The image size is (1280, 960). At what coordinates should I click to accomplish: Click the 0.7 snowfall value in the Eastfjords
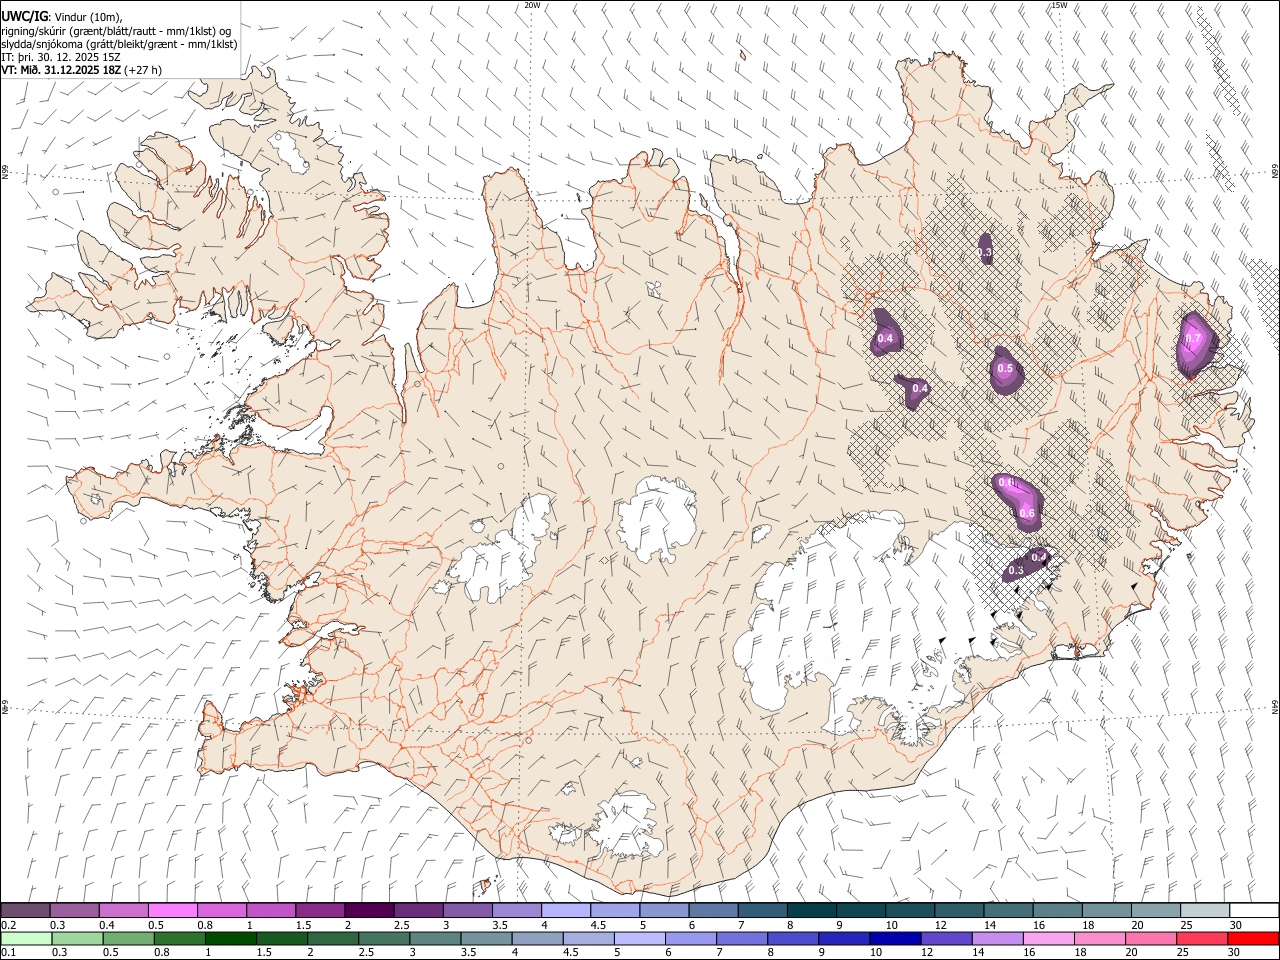tap(1193, 339)
